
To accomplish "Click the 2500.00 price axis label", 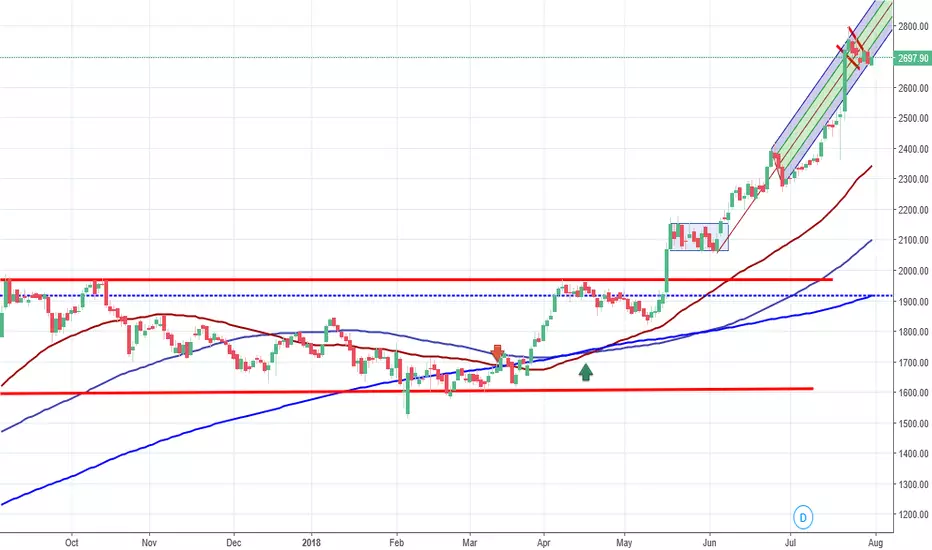I will tap(913, 118).
